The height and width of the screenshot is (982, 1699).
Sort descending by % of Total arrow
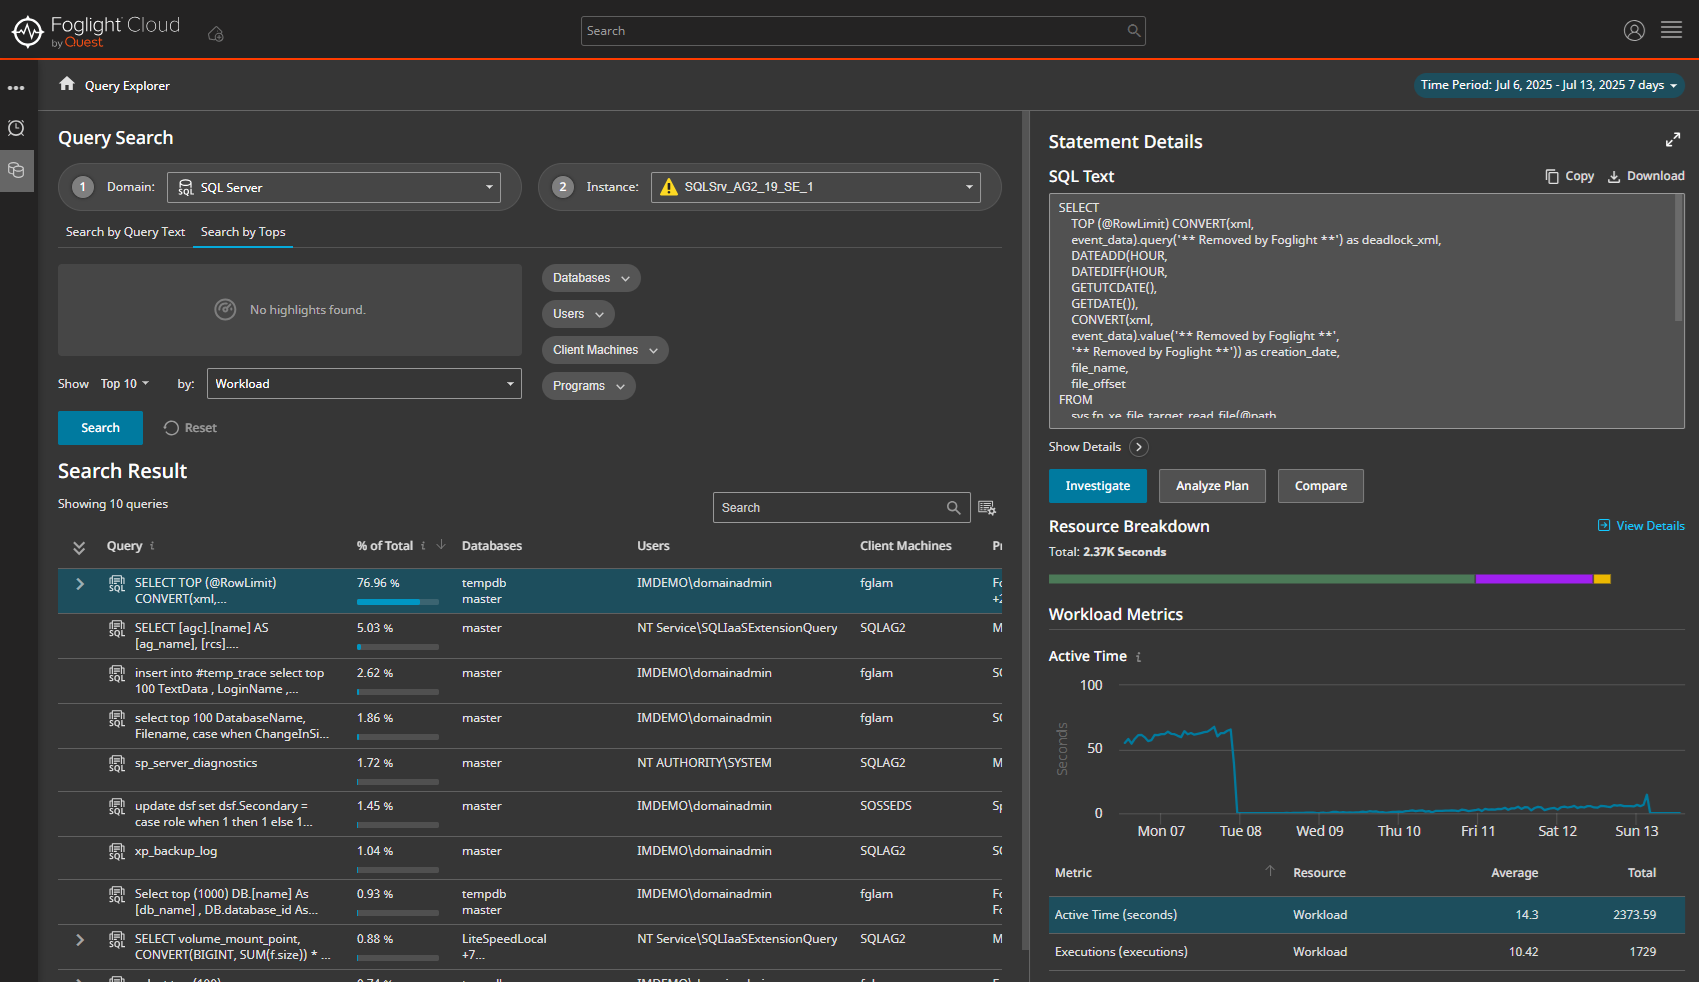coord(441,545)
